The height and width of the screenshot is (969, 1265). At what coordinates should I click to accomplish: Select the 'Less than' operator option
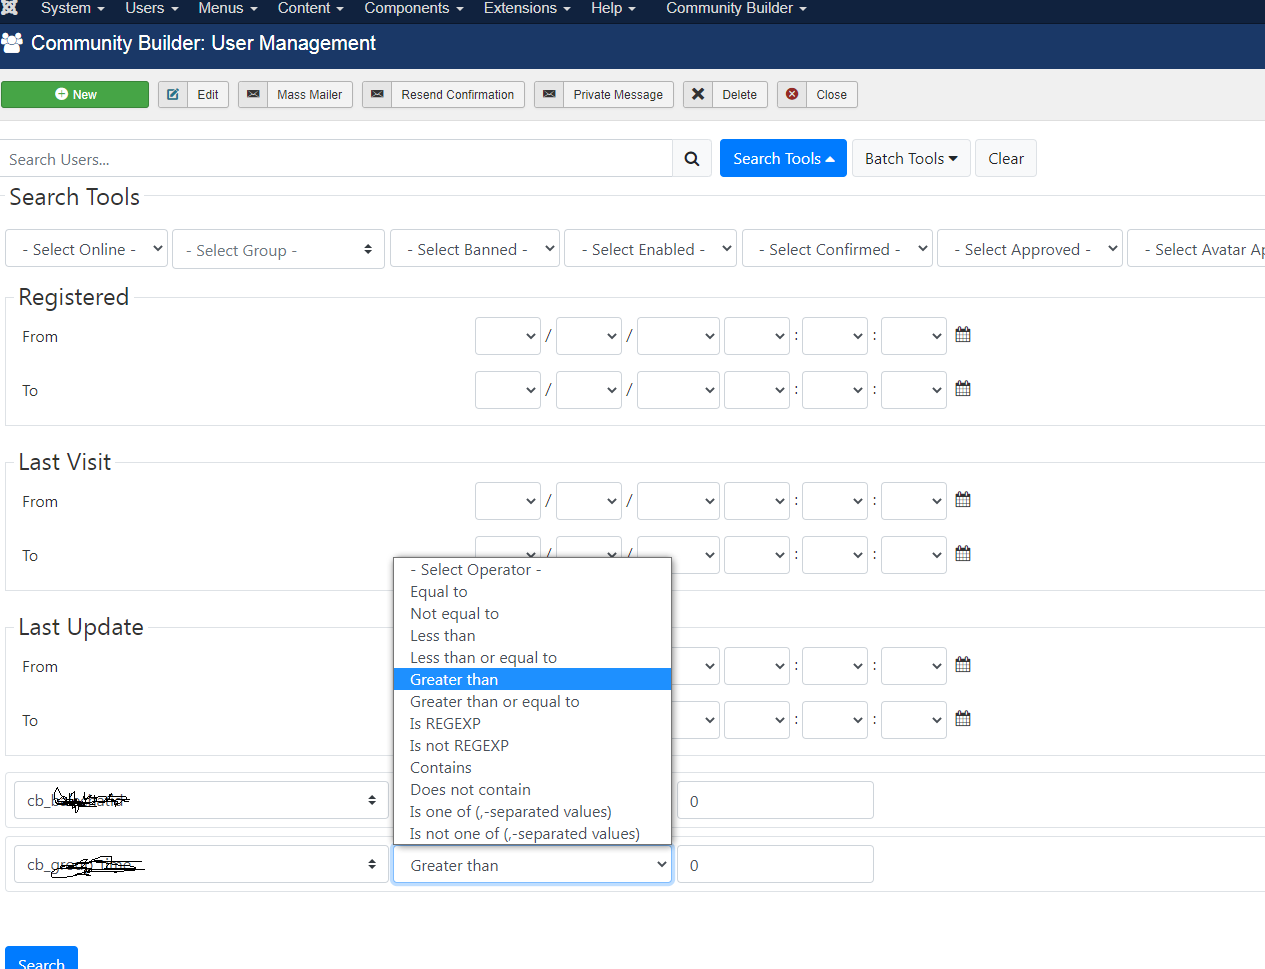(x=532, y=636)
